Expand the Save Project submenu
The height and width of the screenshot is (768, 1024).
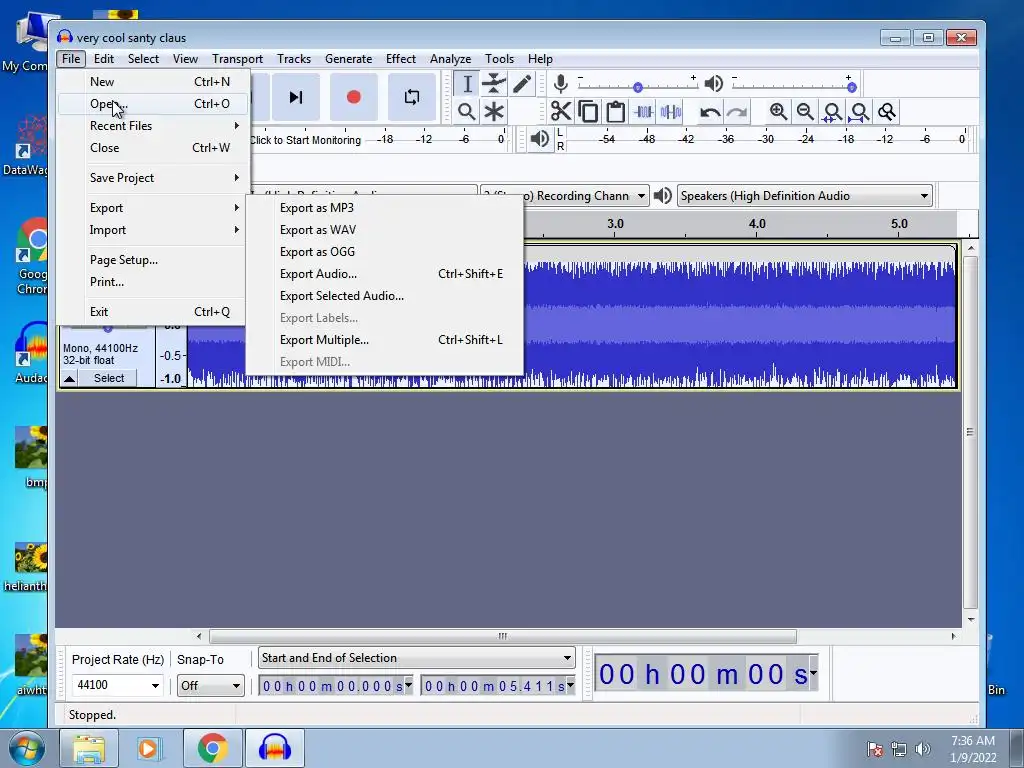coord(153,178)
